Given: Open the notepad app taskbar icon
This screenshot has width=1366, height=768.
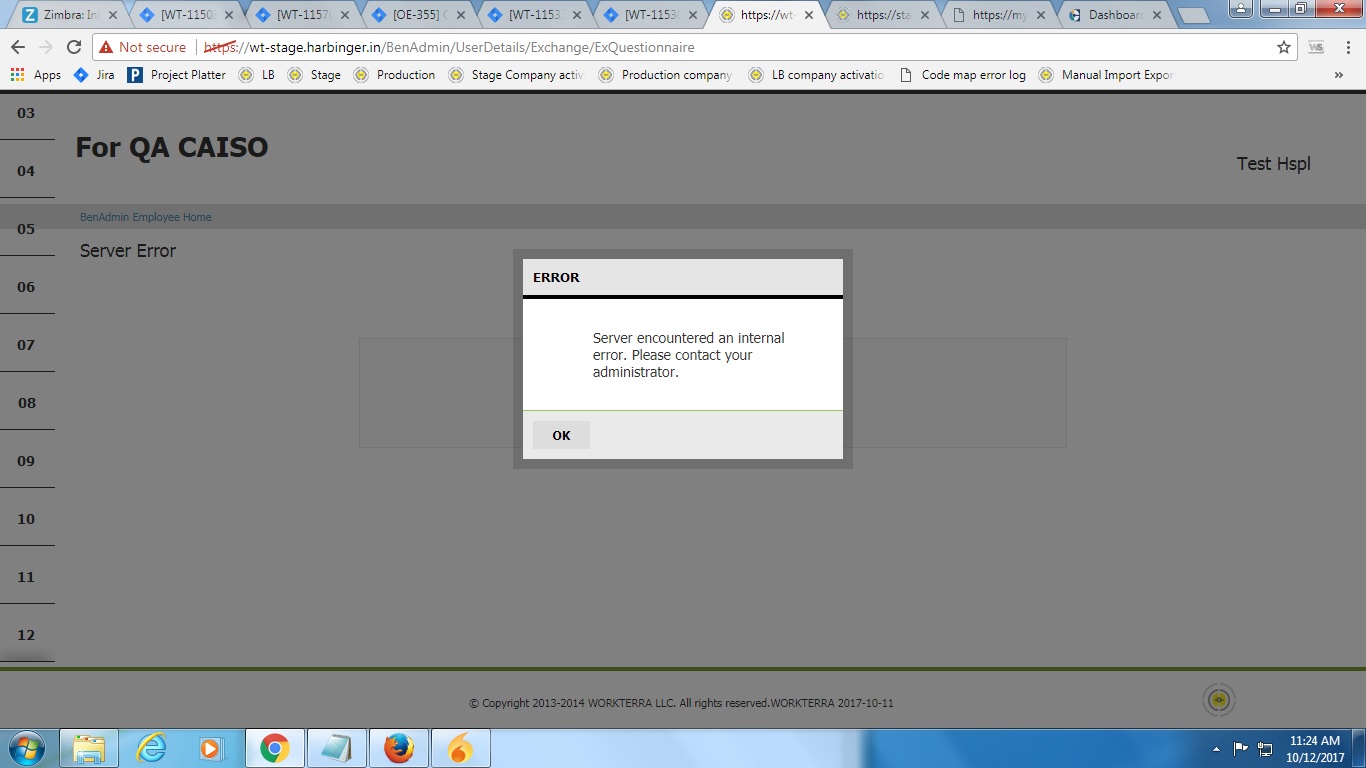Looking at the screenshot, I should 336,748.
